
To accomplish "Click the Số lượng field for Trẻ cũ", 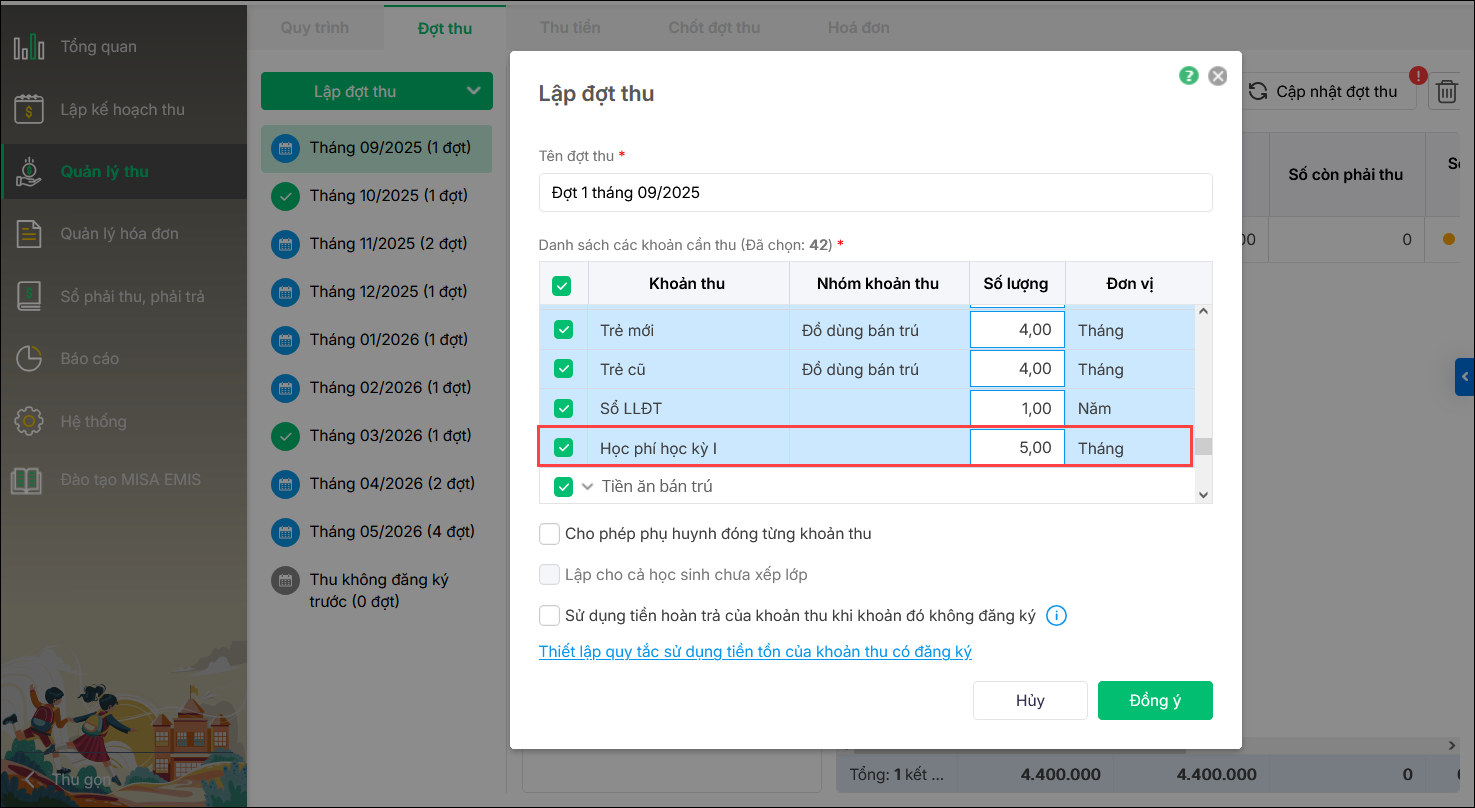I will click(1017, 369).
